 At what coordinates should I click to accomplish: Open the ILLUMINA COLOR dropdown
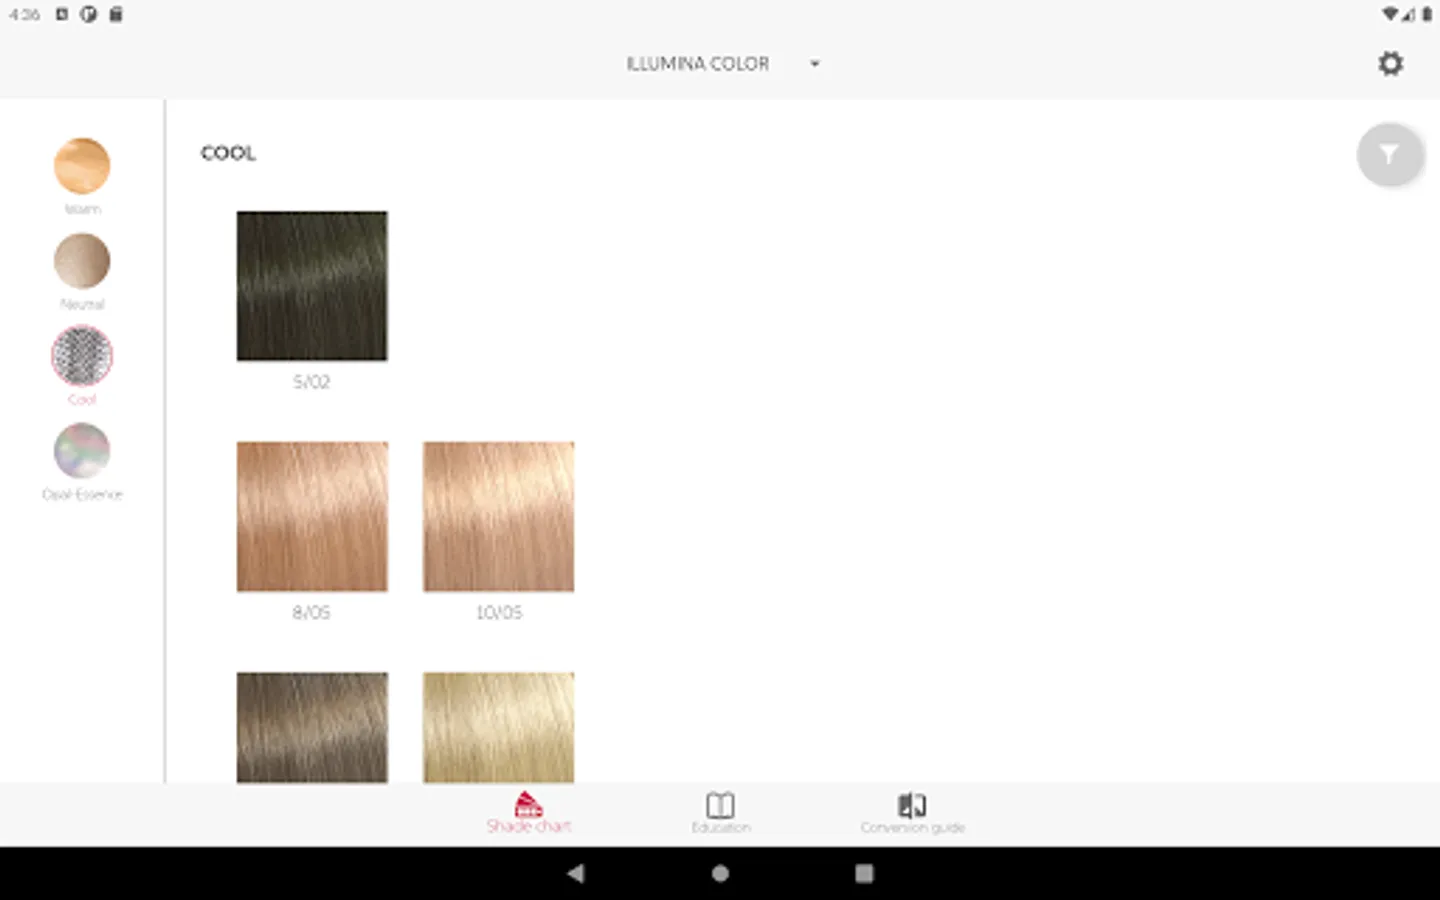point(723,64)
